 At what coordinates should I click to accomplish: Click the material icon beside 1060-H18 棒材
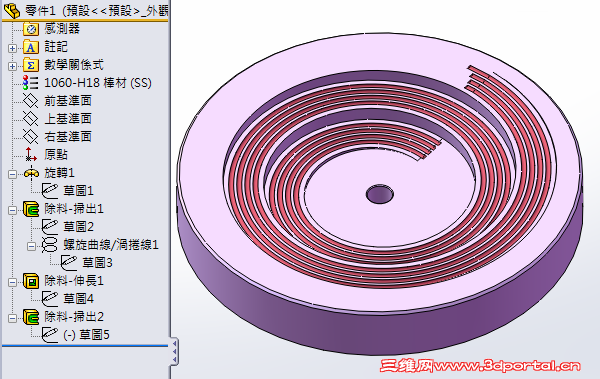click(31, 83)
